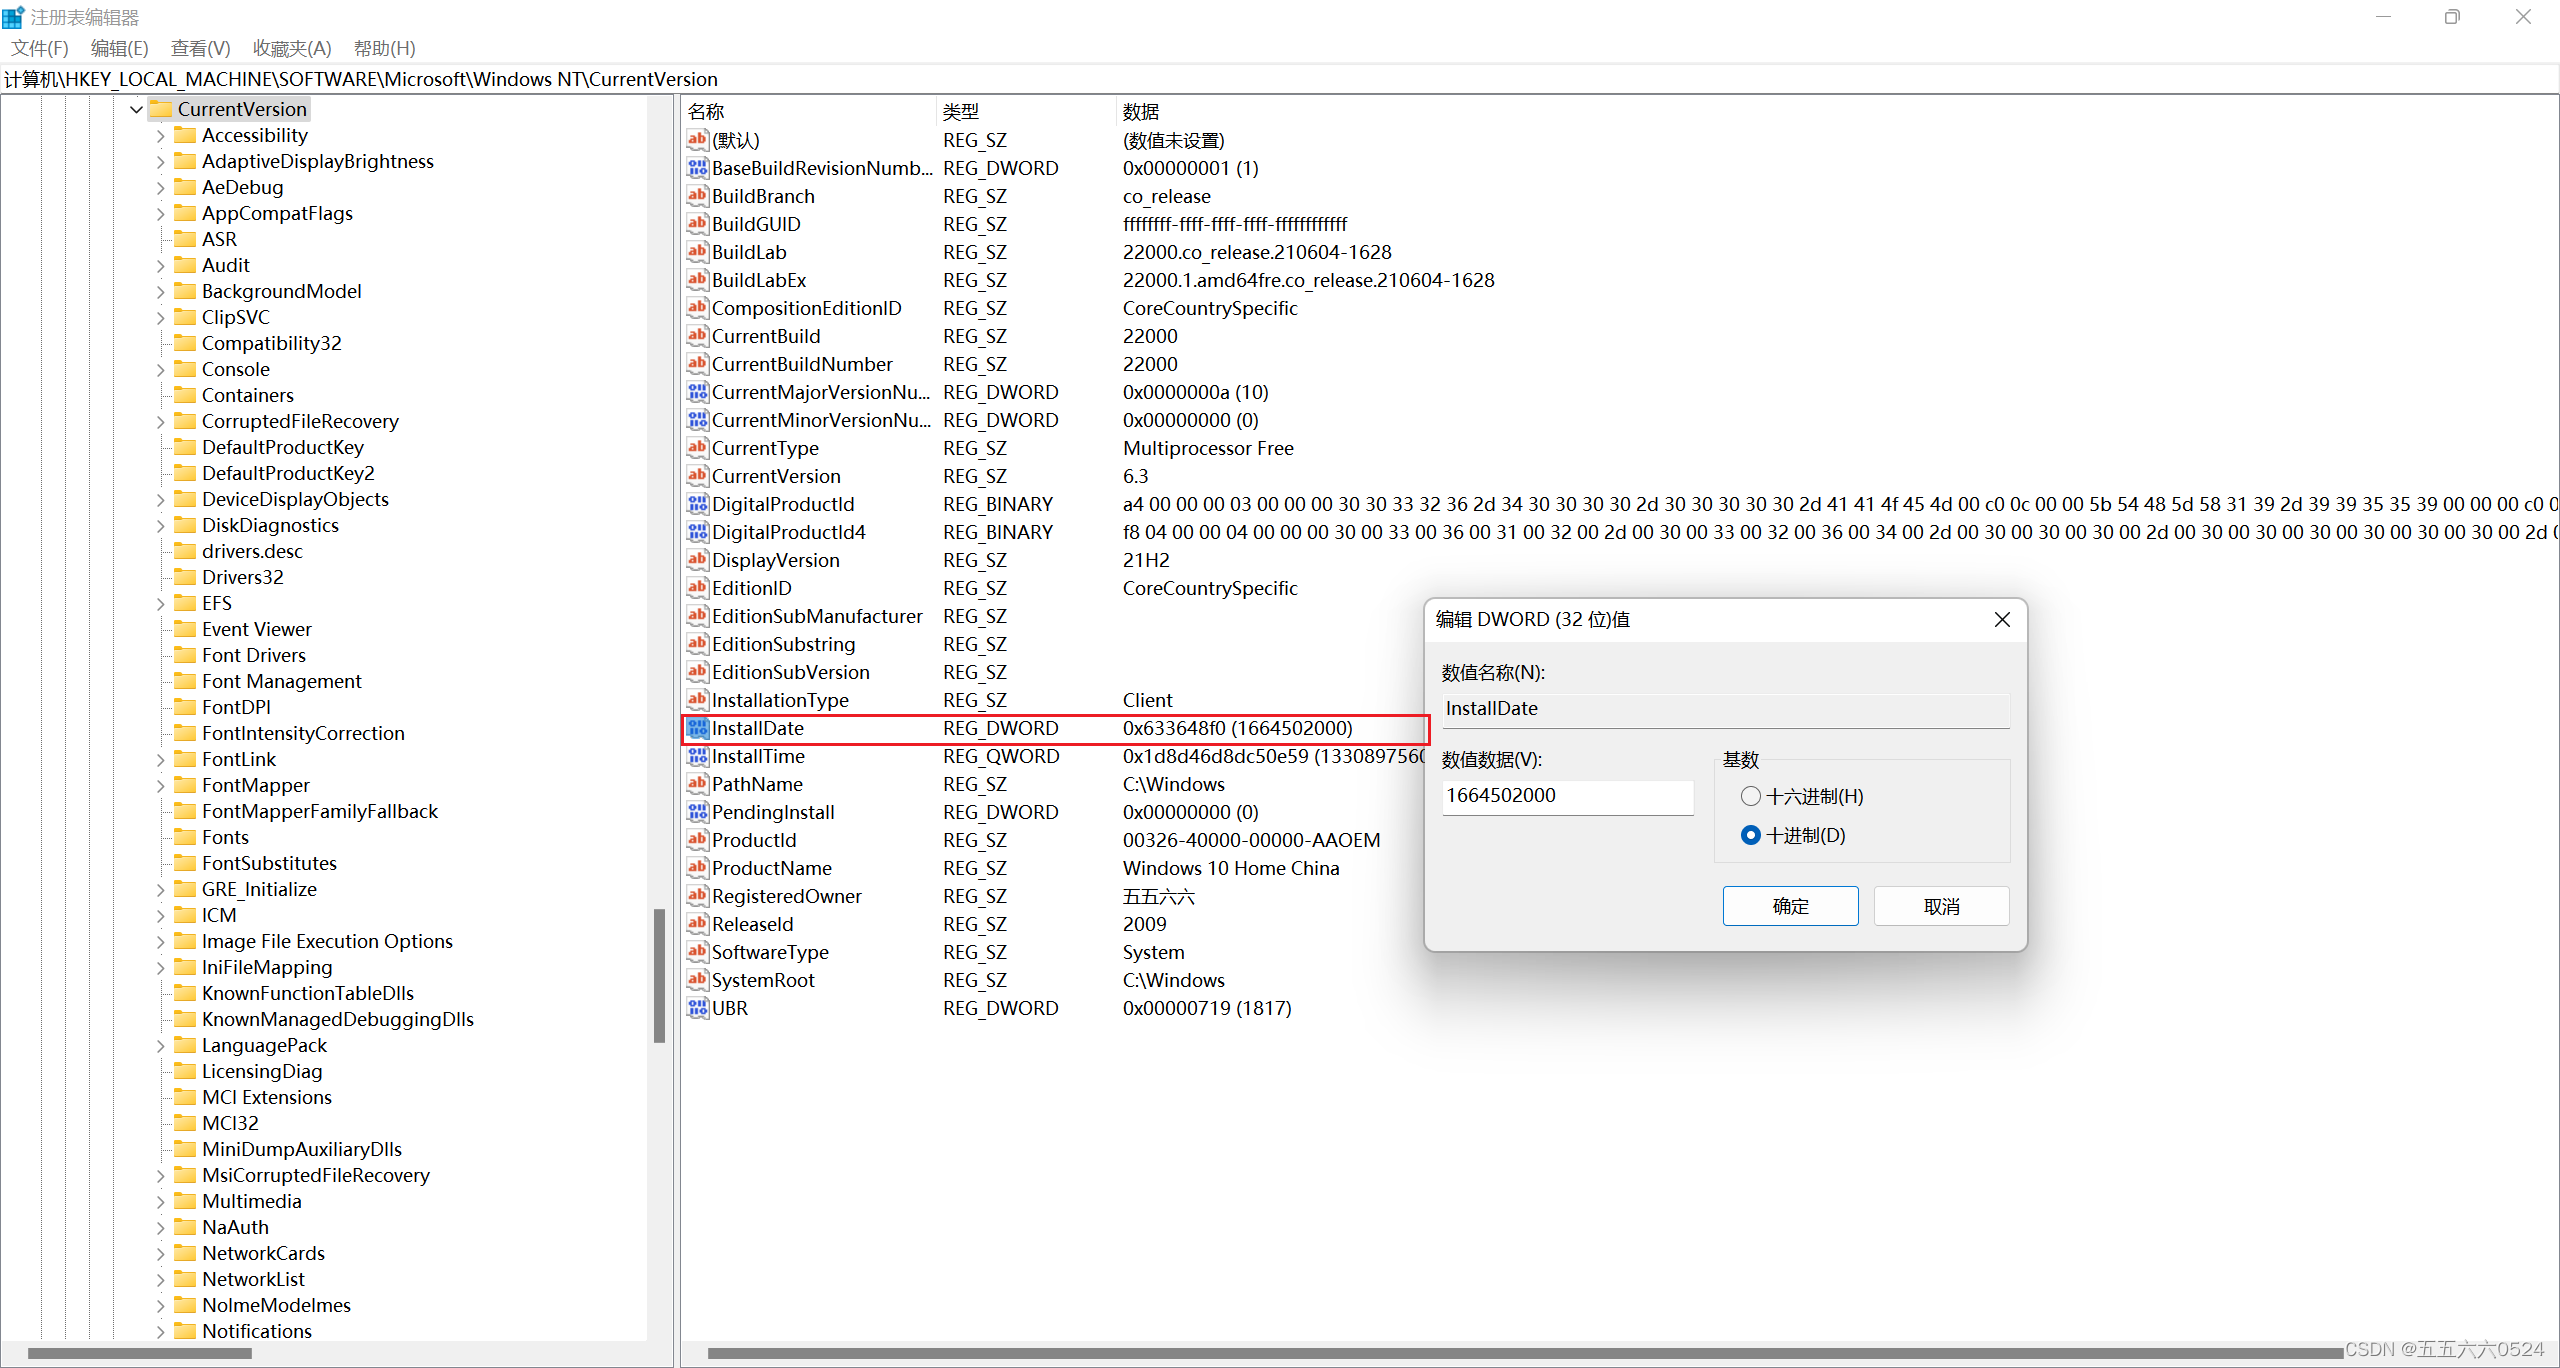Screen dimensions: 2560x1368
Task: Click the BuildLabEx string value icon
Action: click(x=697, y=280)
